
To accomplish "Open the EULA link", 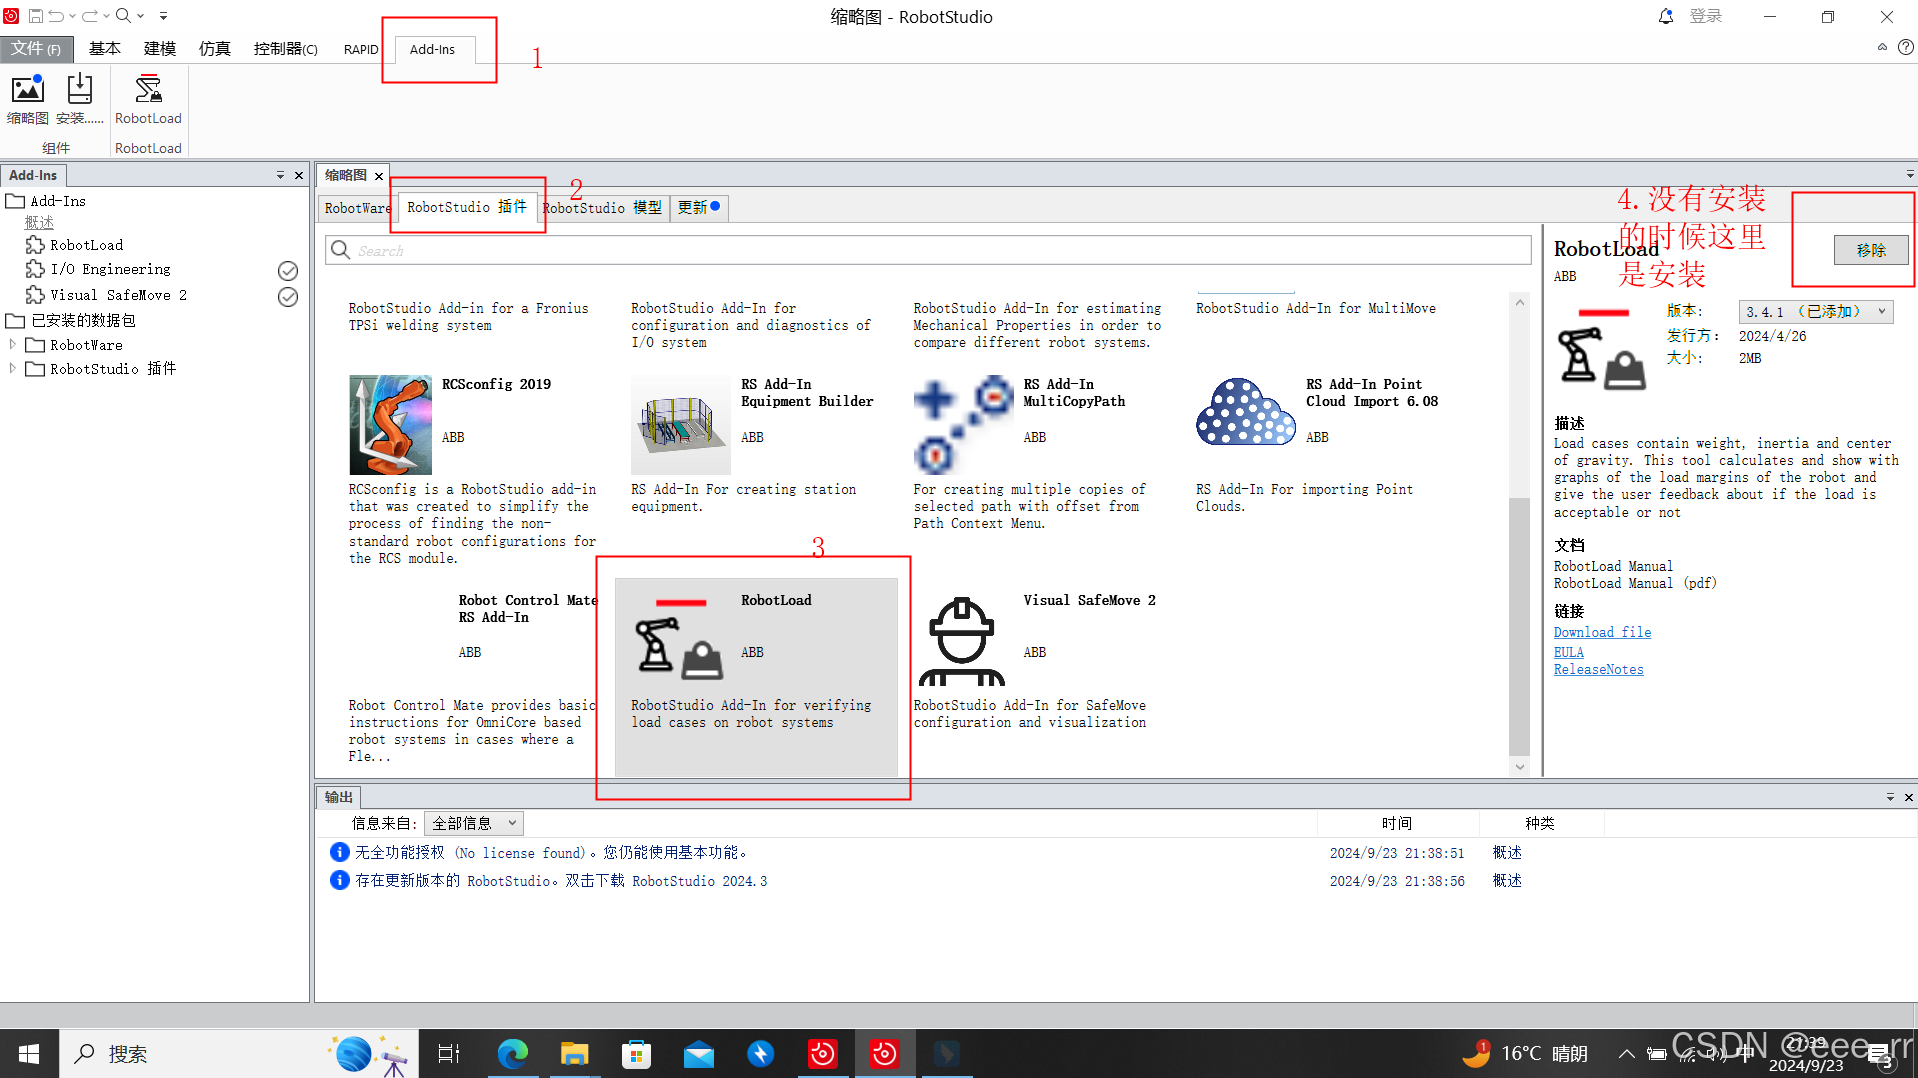I will 1568,652.
